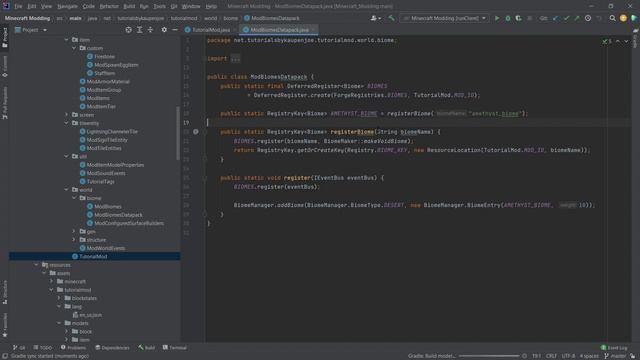Open the Navigate menu
640x360 pixels.
(x=67, y=7)
